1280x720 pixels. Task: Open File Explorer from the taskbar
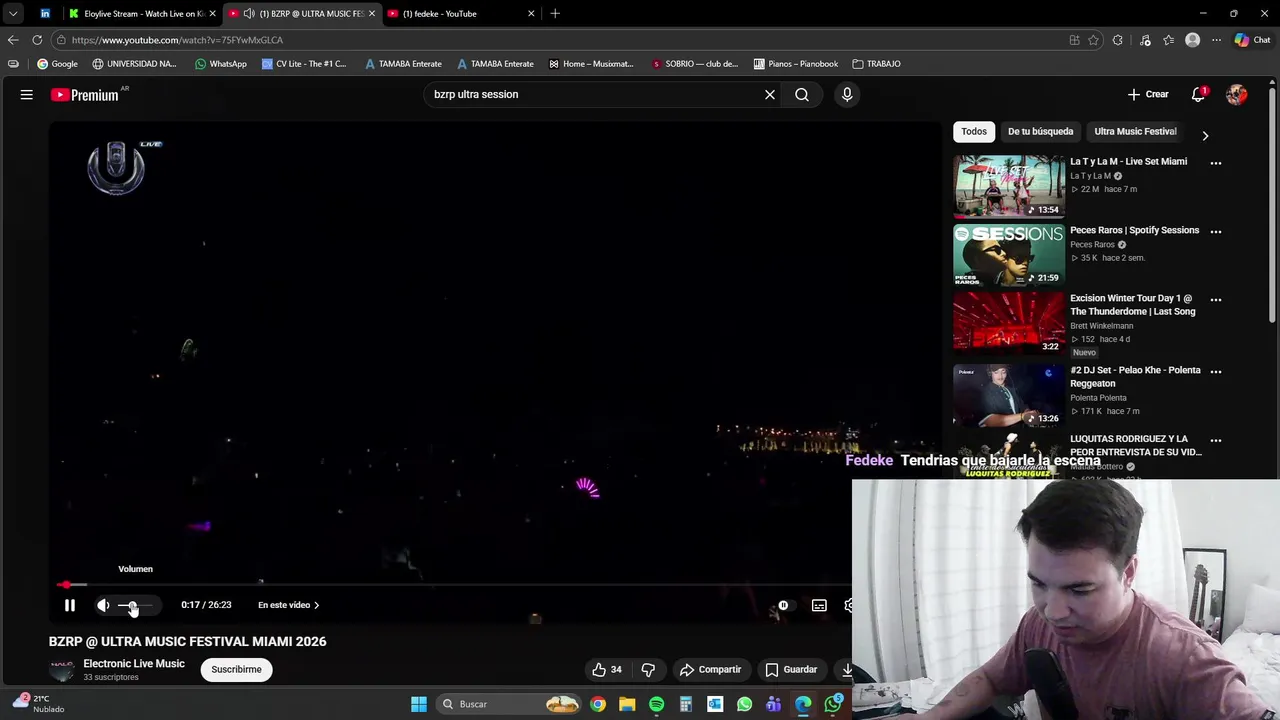[627, 704]
